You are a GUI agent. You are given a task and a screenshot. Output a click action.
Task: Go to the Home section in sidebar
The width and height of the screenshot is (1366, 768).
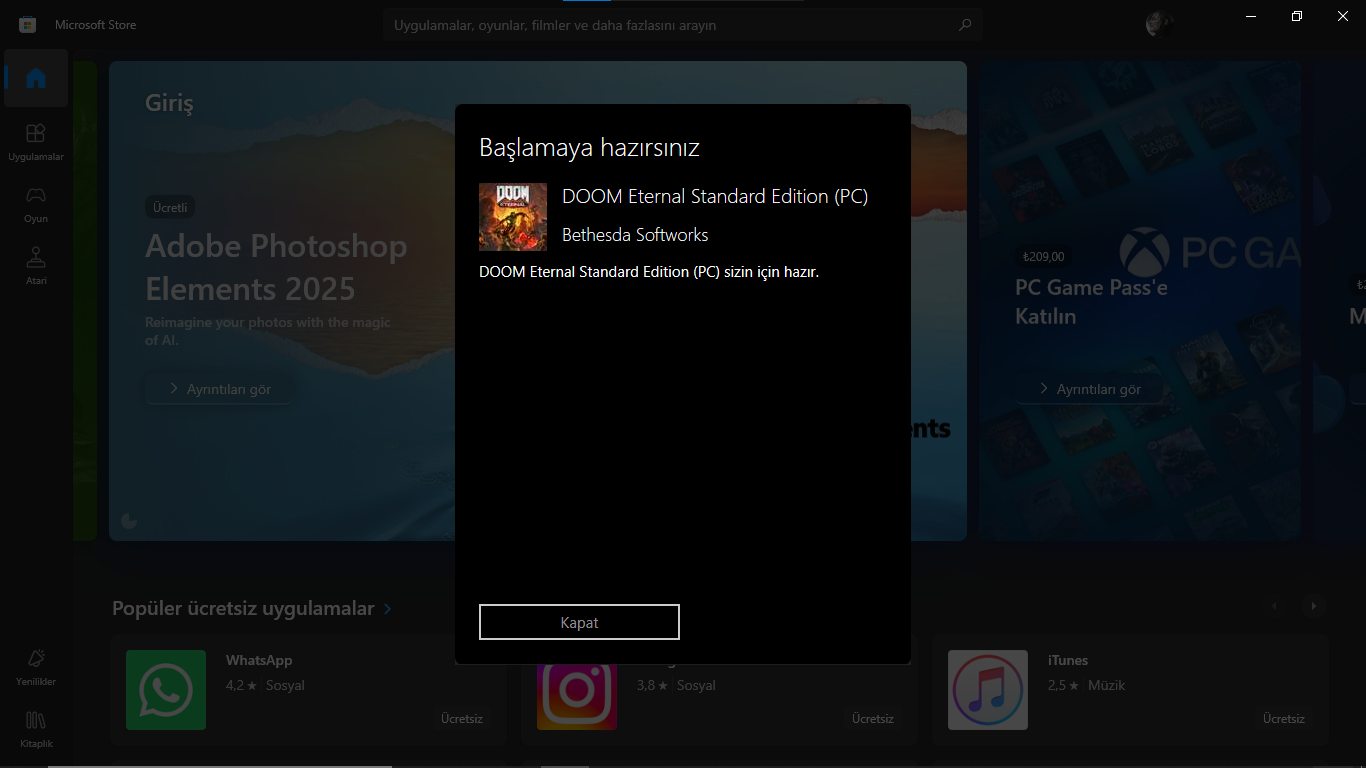pos(36,78)
